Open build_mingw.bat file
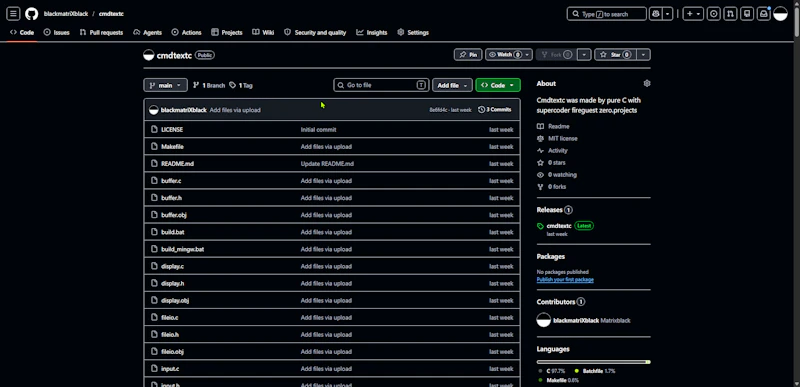Viewport: 800px width, 387px height. pos(182,249)
